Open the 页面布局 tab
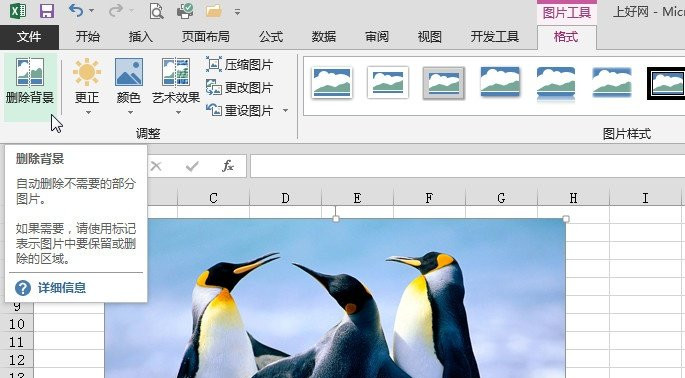This screenshot has height=378, width=685. (x=206, y=37)
